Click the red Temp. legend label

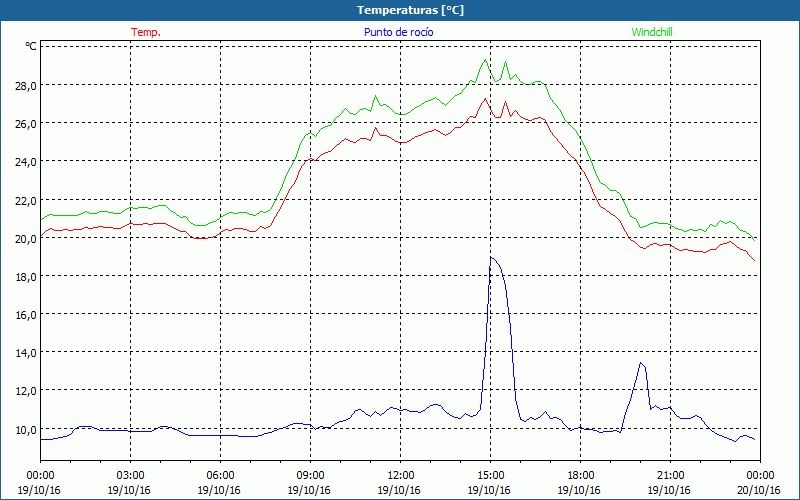click(x=146, y=32)
